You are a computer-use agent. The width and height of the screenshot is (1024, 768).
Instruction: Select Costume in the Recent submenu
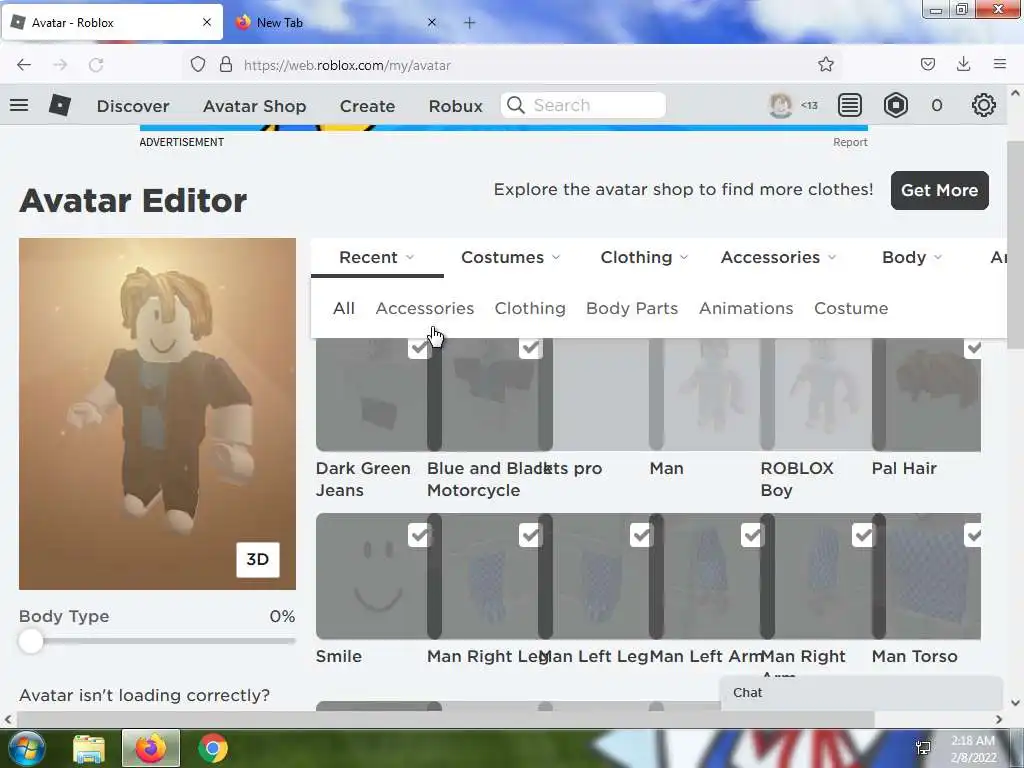[851, 308]
